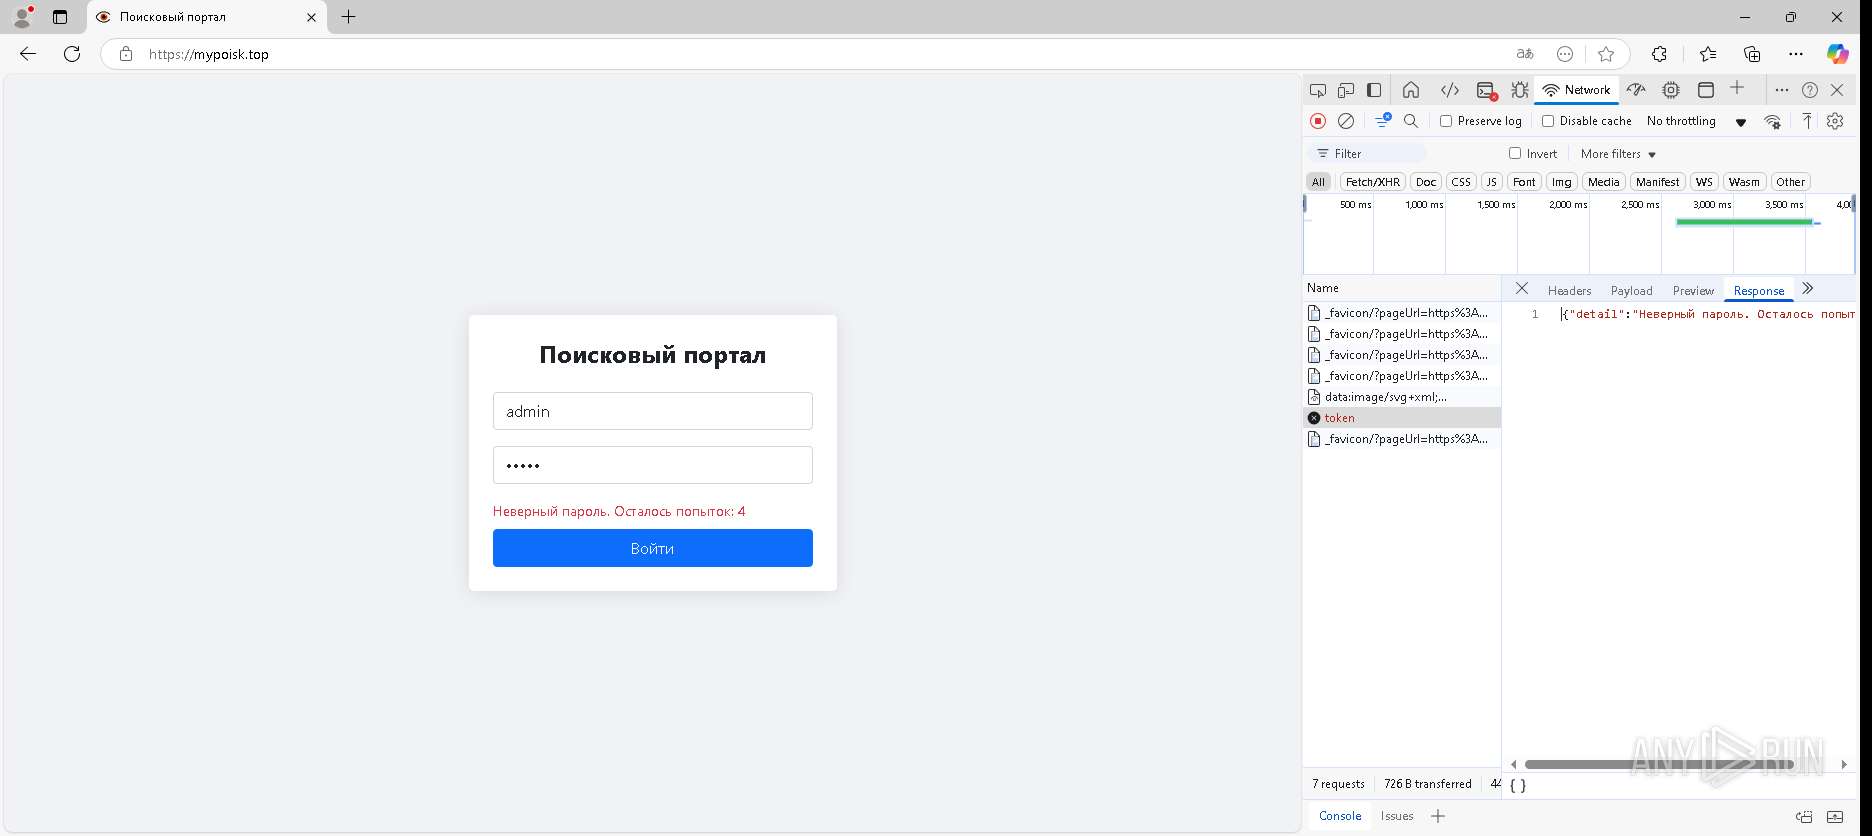Open the Elements panel code icon
The height and width of the screenshot is (836, 1872).
(x=1450, y=90)
